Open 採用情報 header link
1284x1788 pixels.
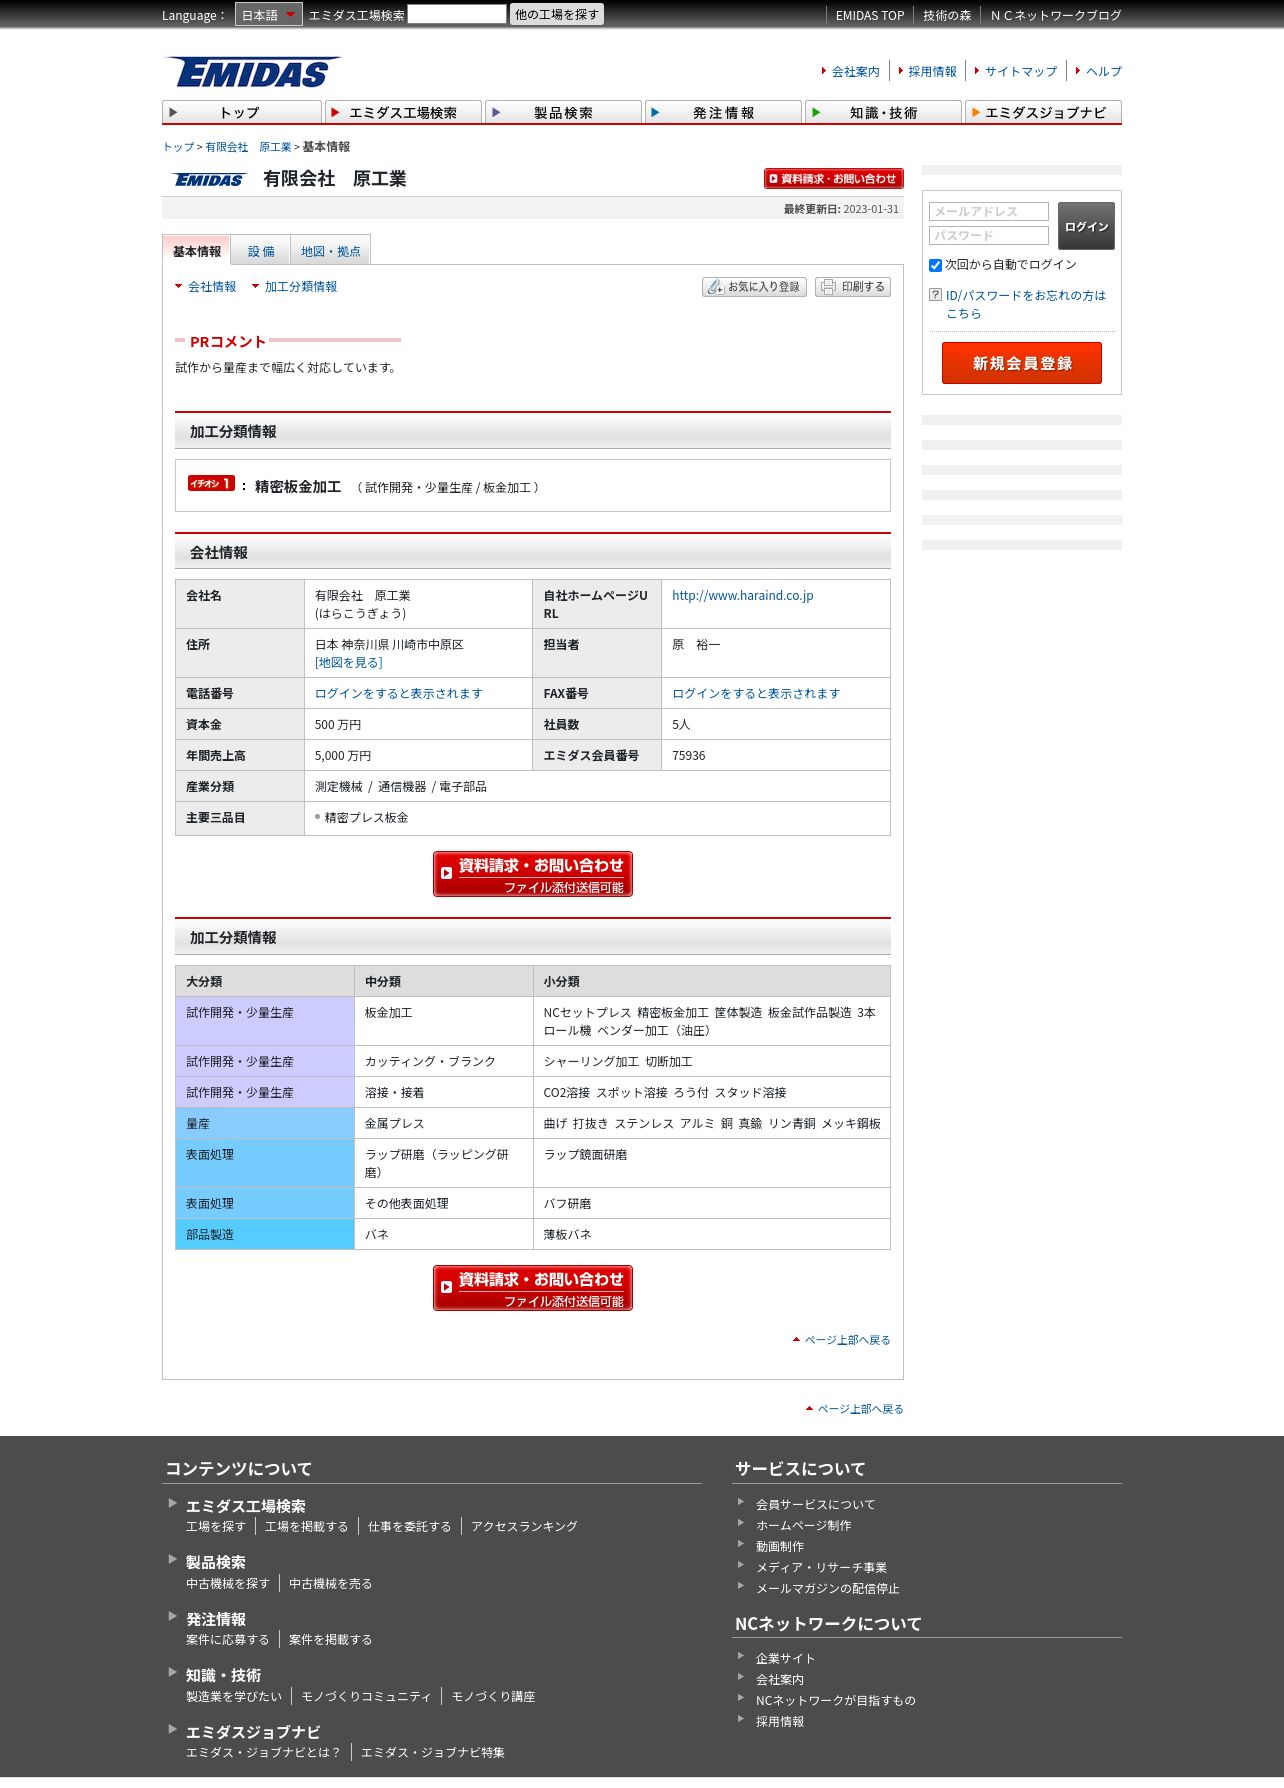click(x=932, y=71)
